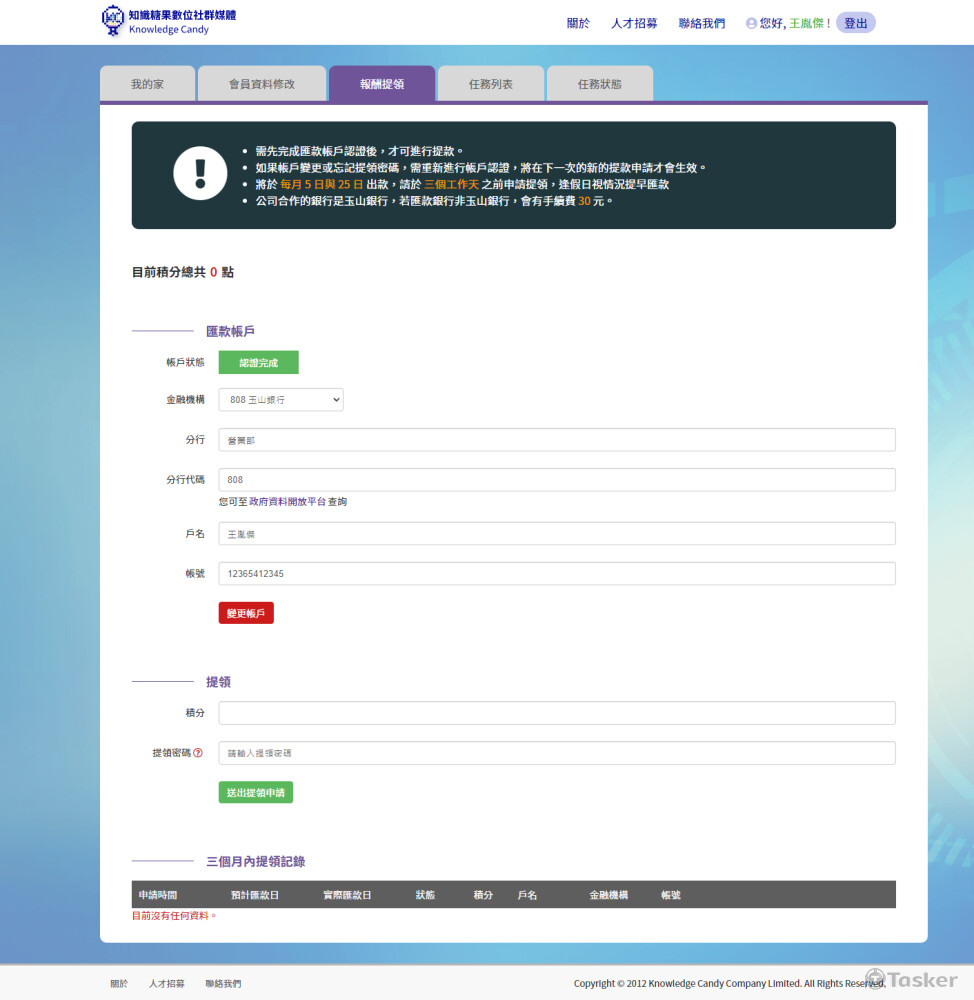Click the exclamation warning icon in notice

click(200, 173)
